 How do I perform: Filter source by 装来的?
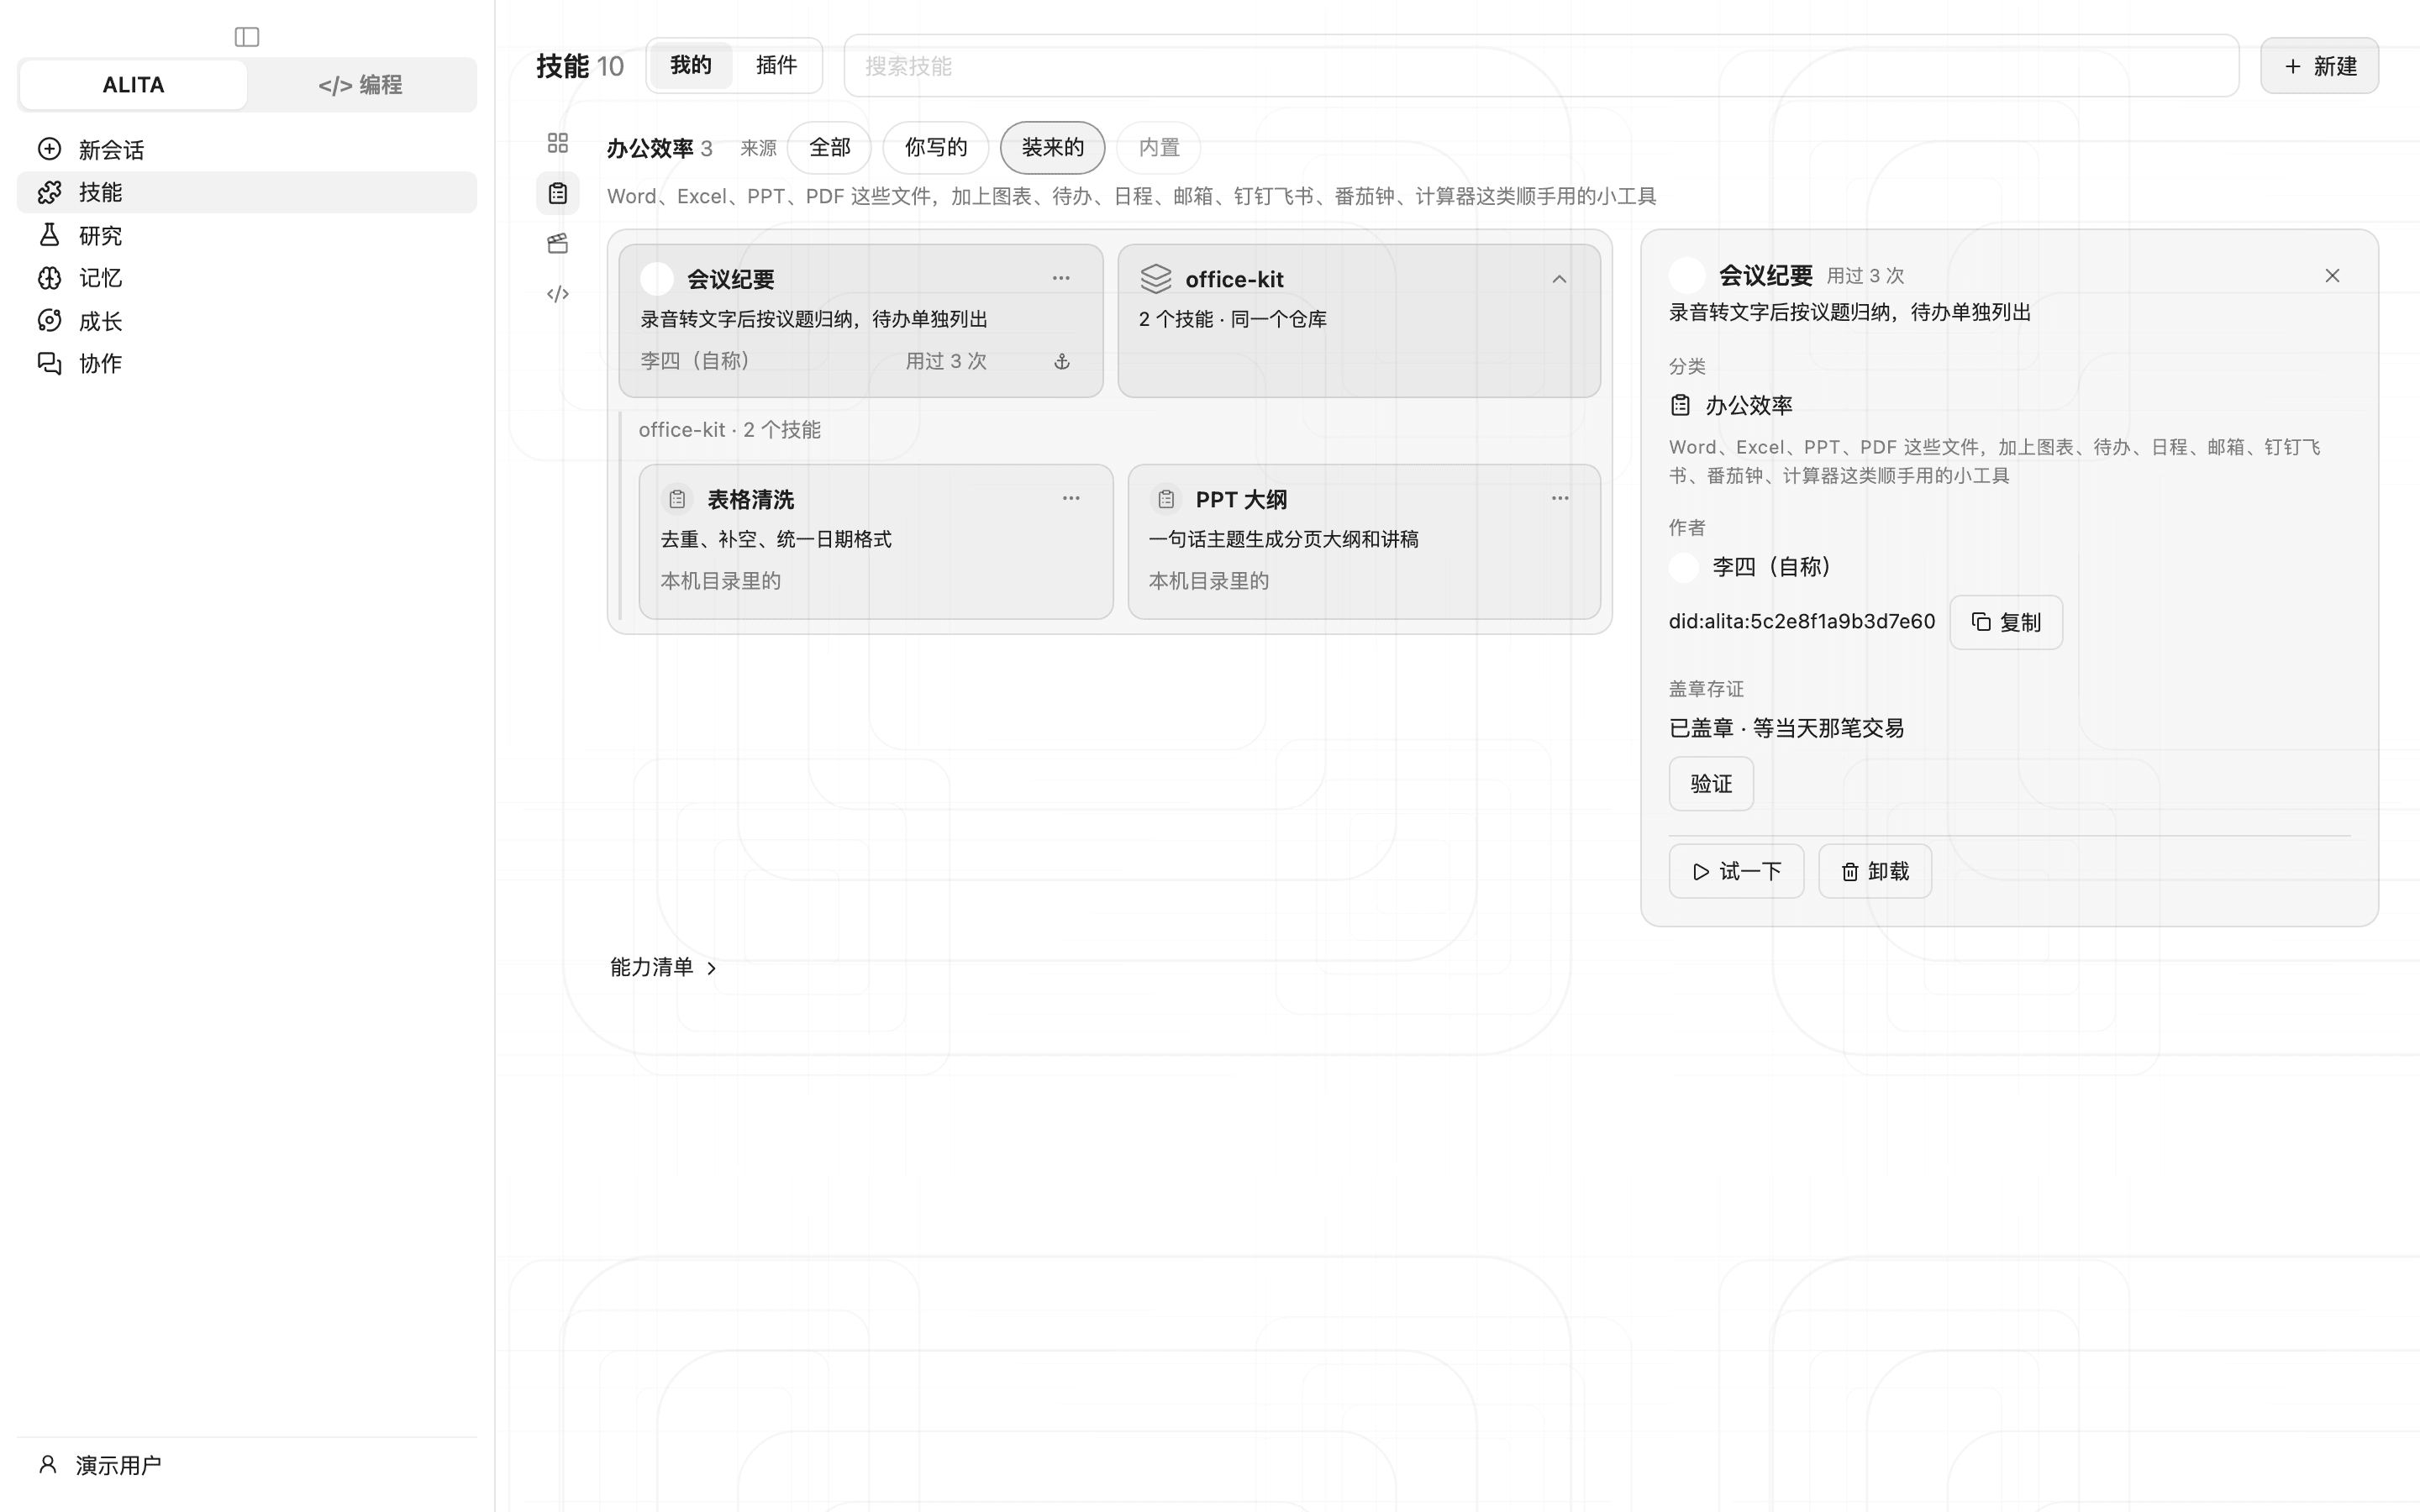pyautogui.click(x=1052, y=148)
